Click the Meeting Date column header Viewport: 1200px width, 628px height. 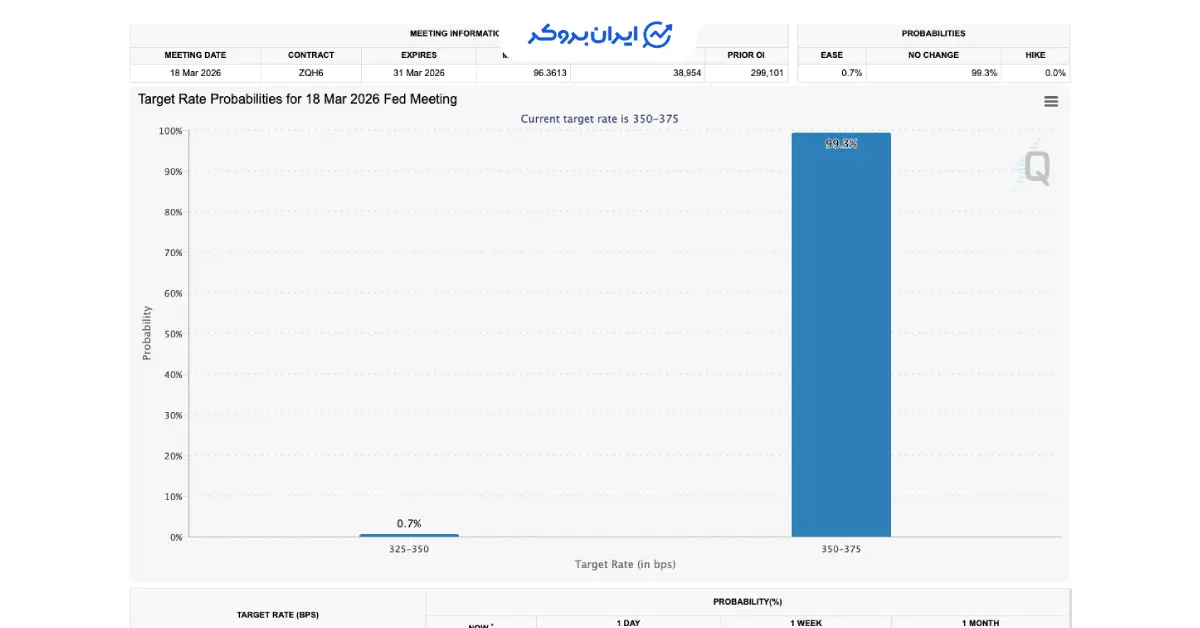[195, 55]
